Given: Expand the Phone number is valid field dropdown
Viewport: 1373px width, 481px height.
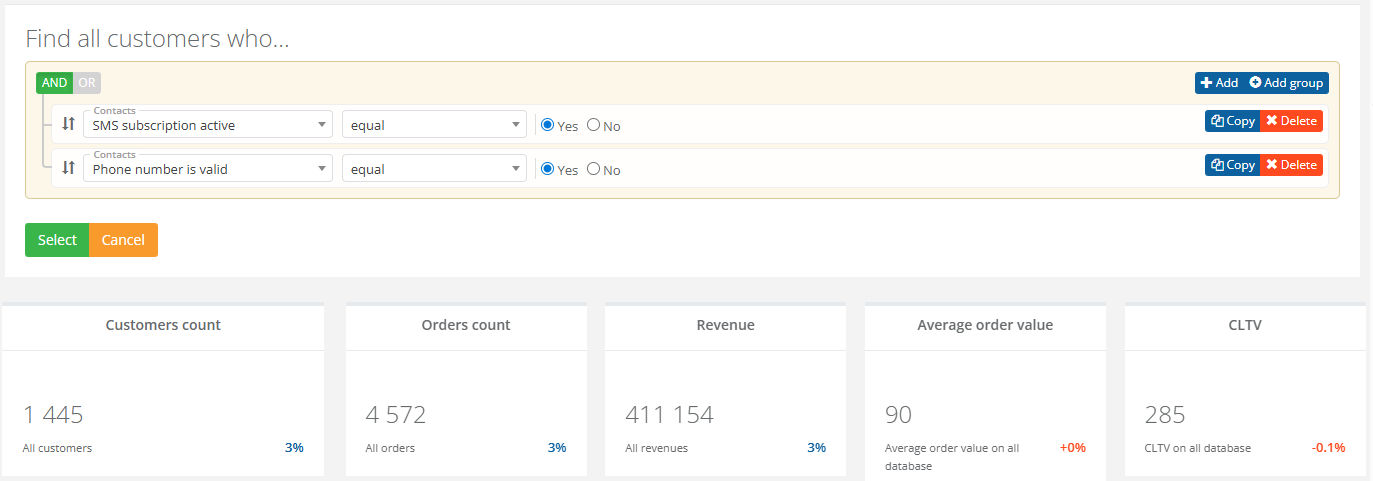Looking at the screenshot, I should pos(208,169).
